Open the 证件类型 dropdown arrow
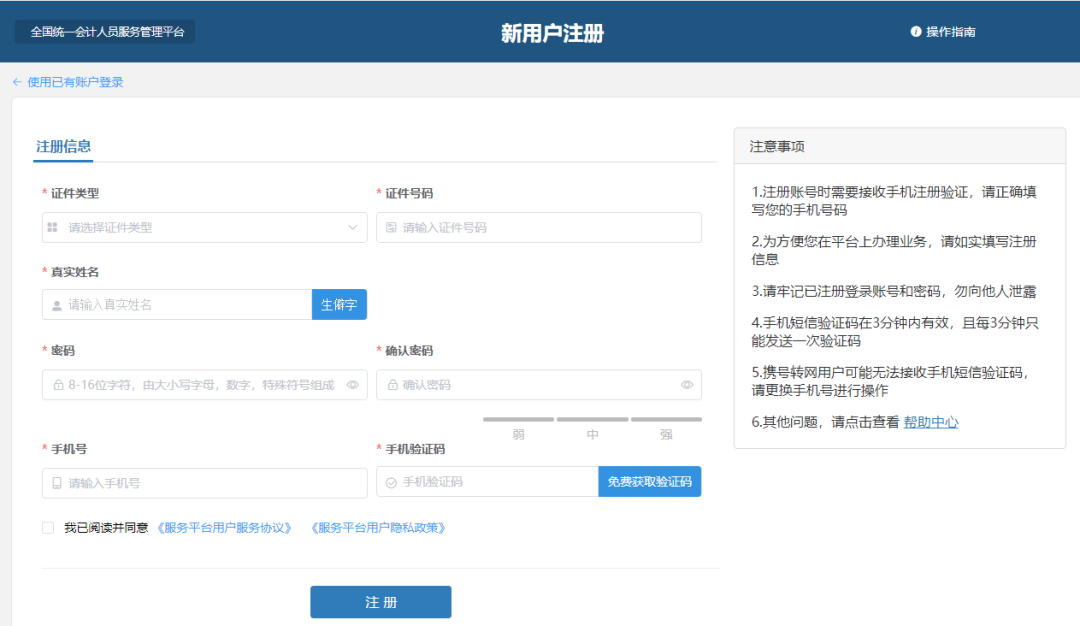Screen dimensions: 1080x626 tap(353, 227)
